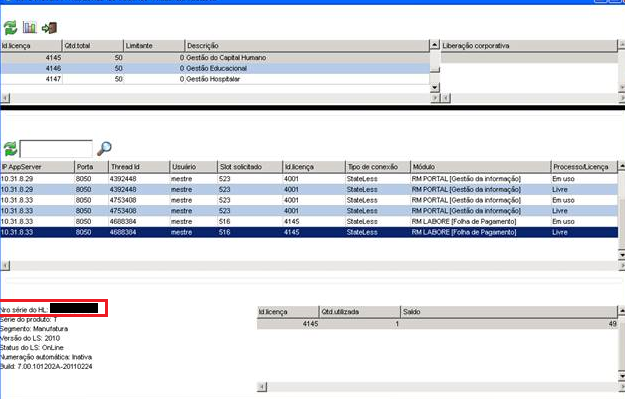Select the Gestão Educacional license row
This screenshot has width=625, height=399.
(x=215, y=69)
